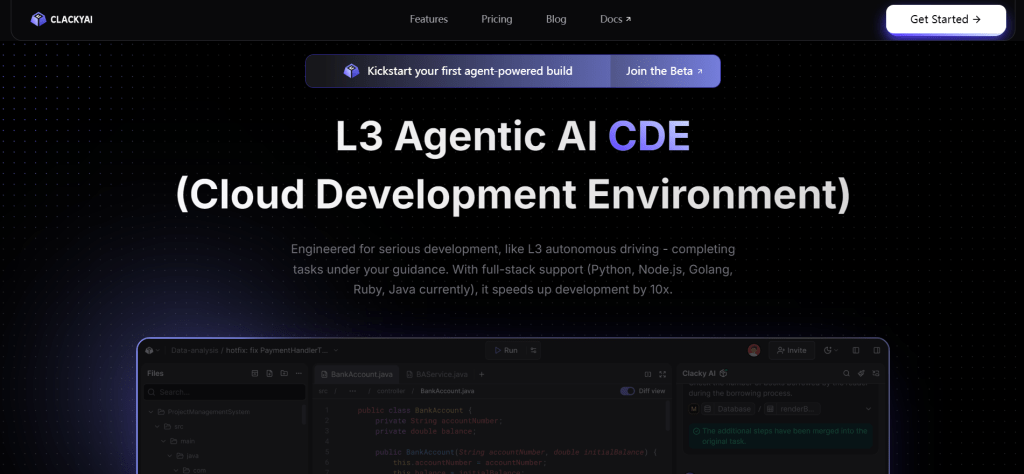Image resolution: width=1024 pixels, height=474 pixels.
Task: Click the src breadcrumb in editor path
Action: click(x=323, y=391)
